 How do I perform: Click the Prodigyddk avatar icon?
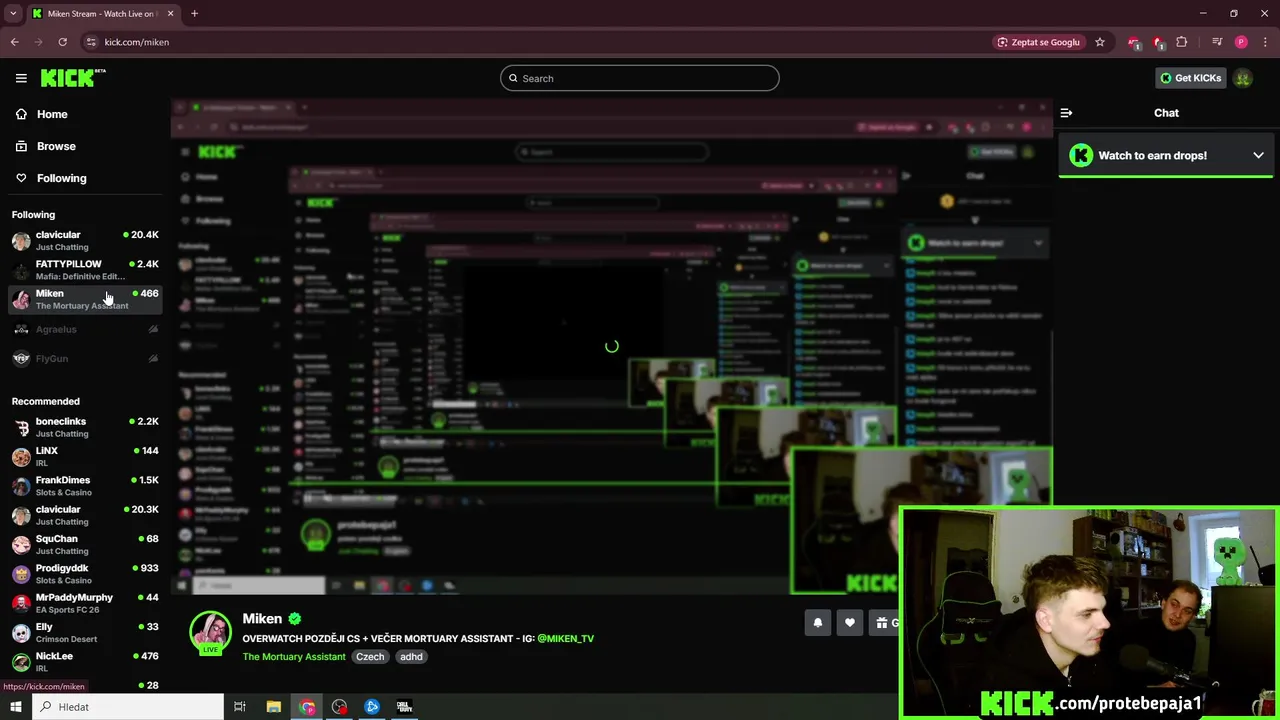tap(21, 574)
